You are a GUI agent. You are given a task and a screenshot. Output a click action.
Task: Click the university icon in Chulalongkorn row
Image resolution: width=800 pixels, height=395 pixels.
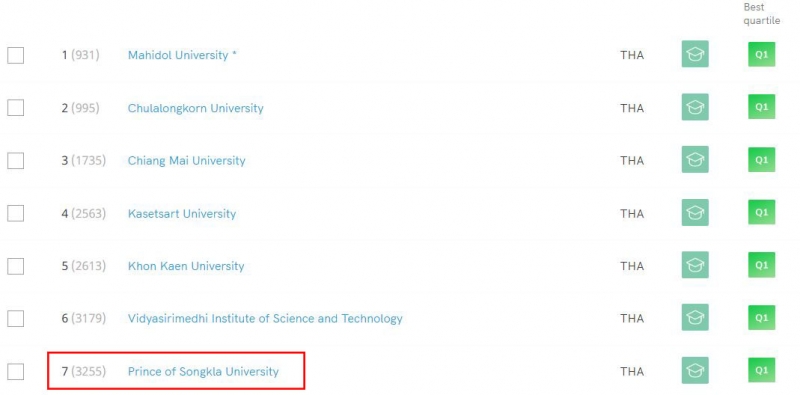[x=695, y=107]
